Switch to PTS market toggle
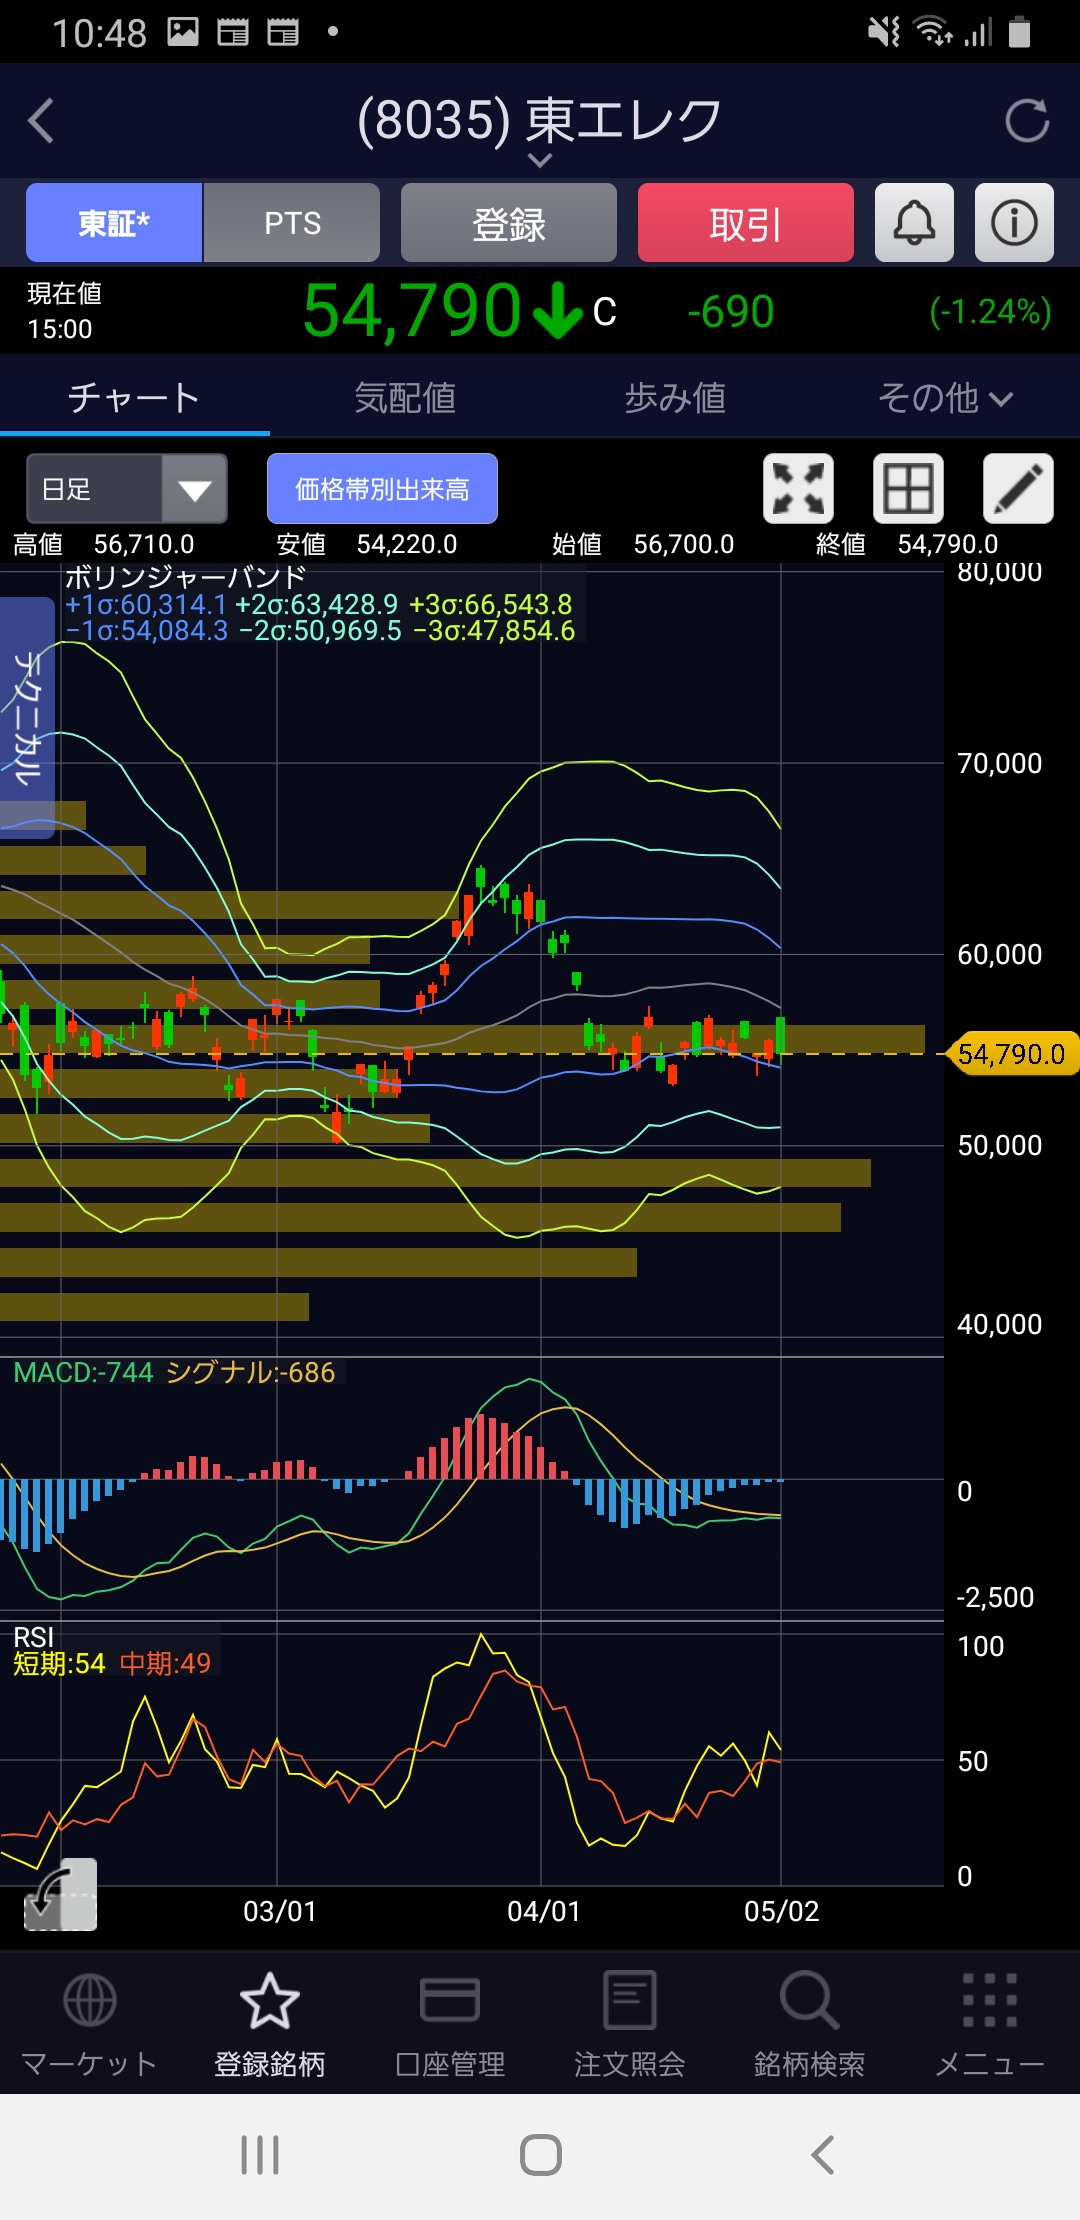This screenshot has width=1080, height=2220. [292, 222]
